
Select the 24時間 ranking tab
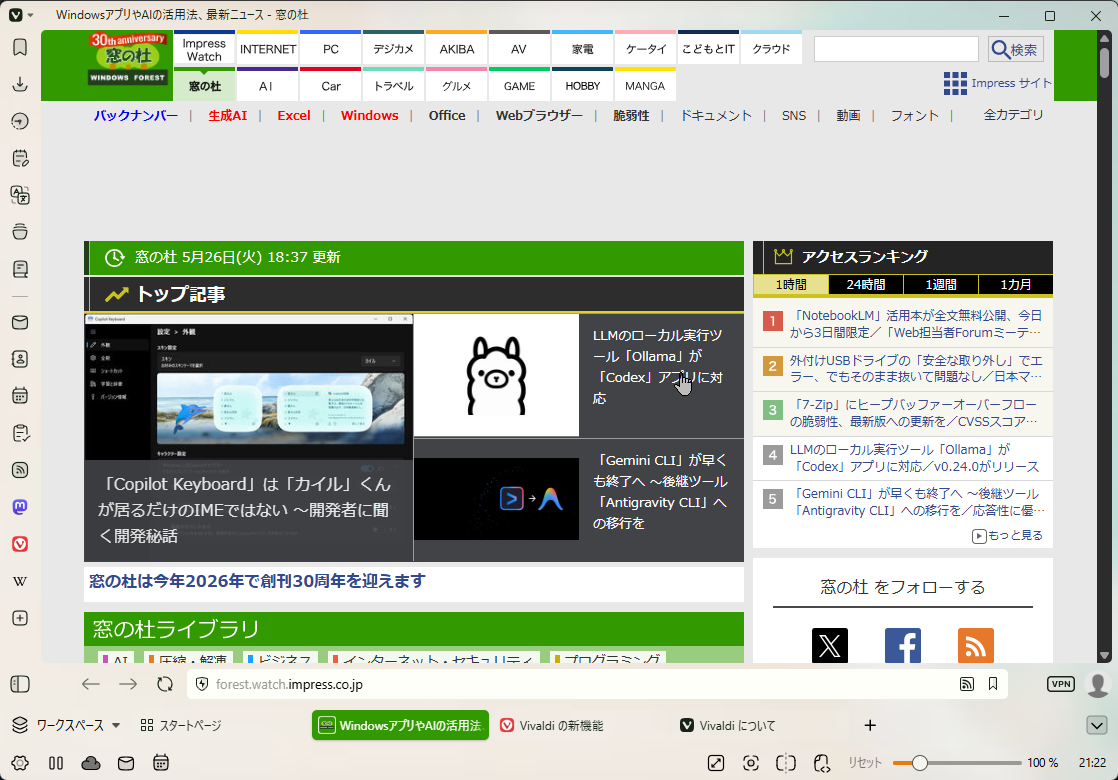(866, 284)
